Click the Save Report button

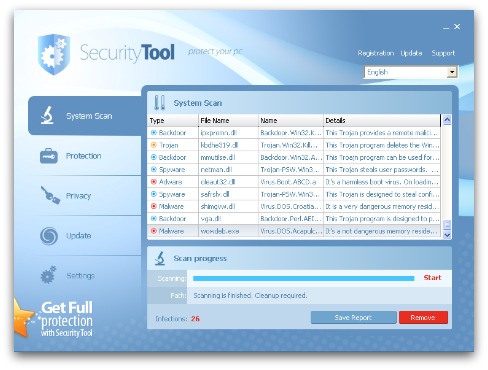click(x=353, y=317)
